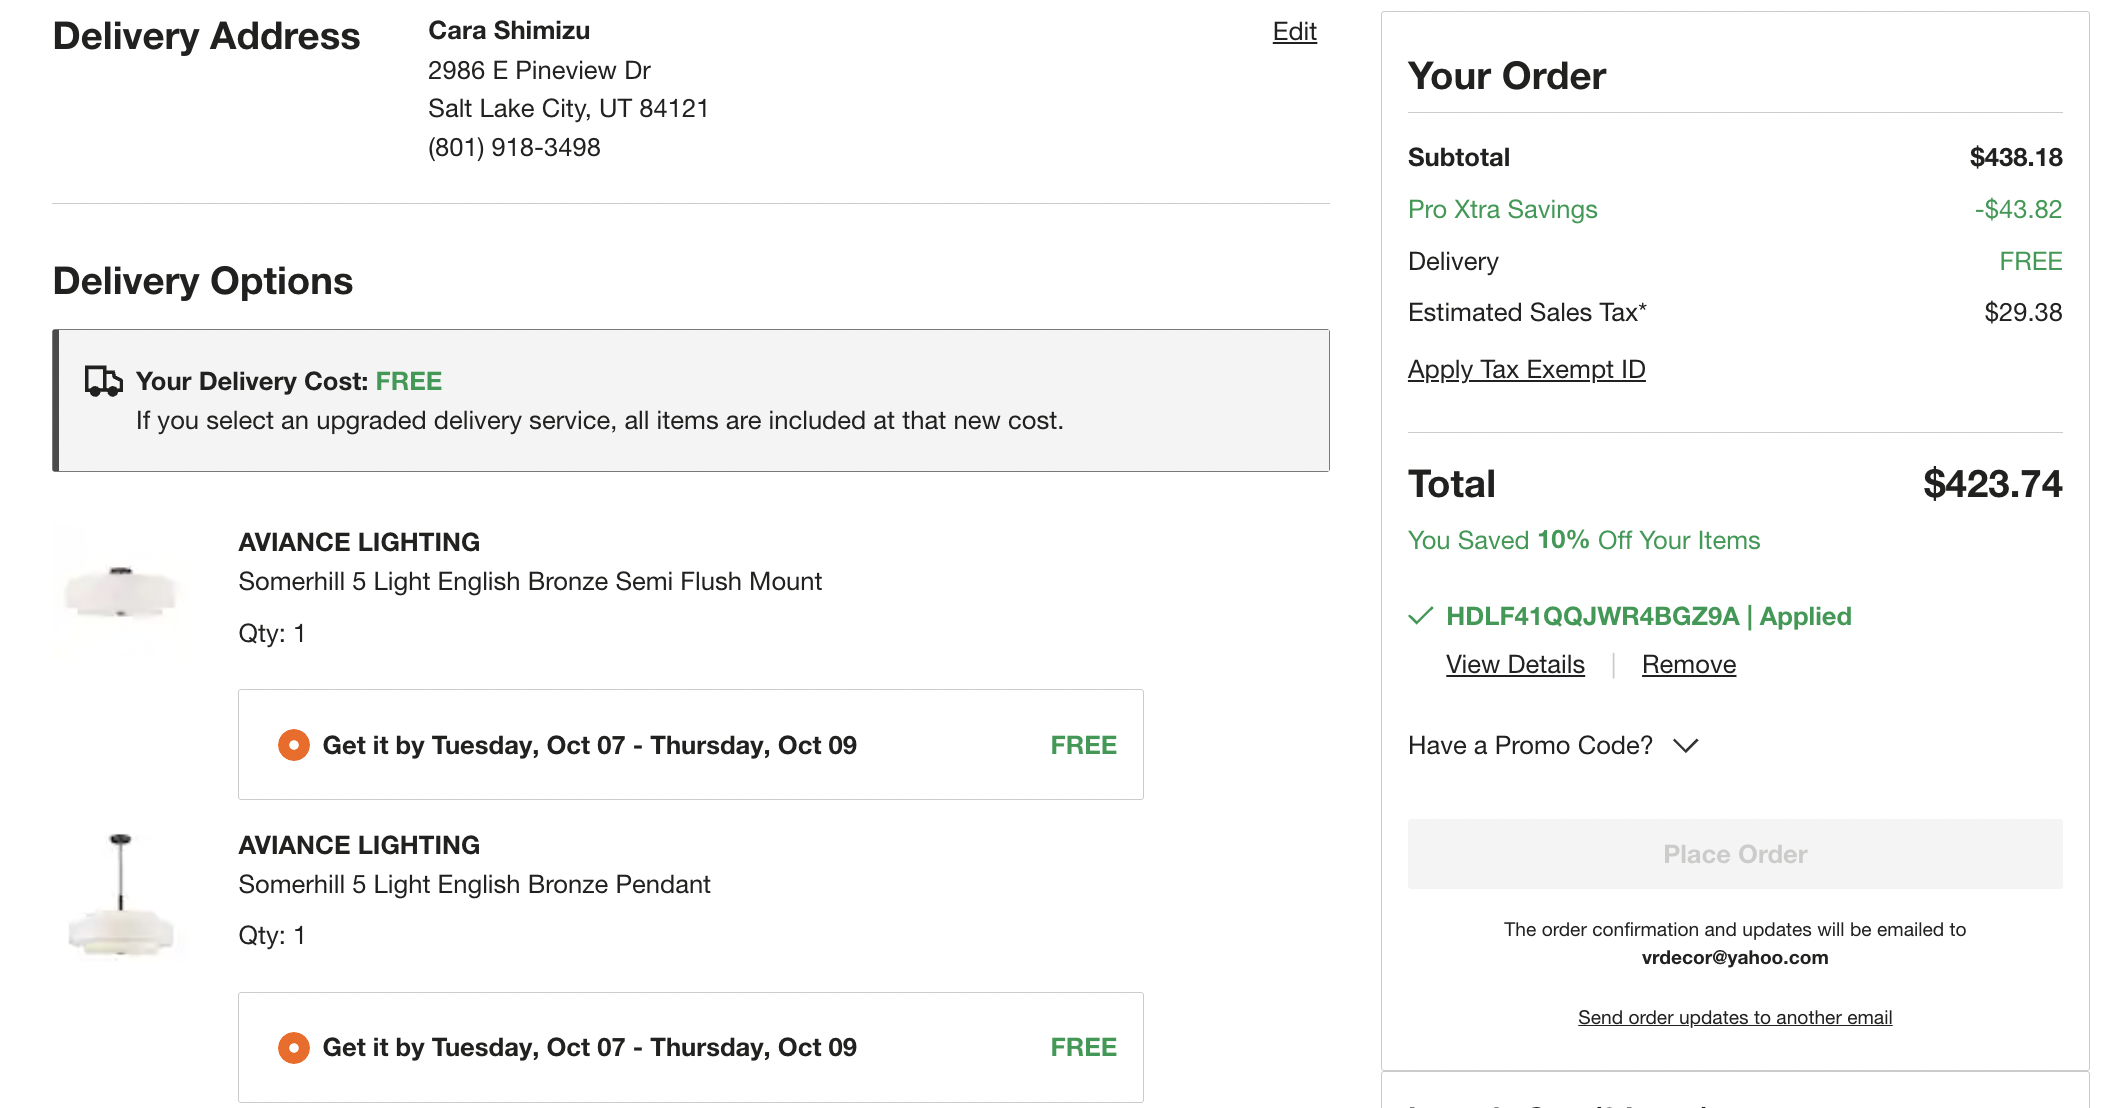Edit the delivery address

click(1294, 32)
